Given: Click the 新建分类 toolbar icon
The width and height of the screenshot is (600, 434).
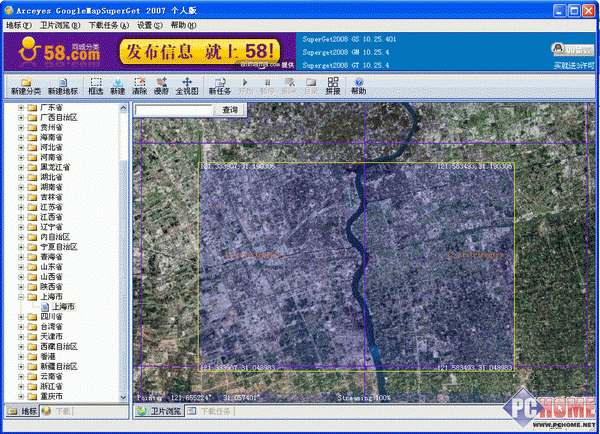Looking at the screenshot, I should tap(26, 85).
